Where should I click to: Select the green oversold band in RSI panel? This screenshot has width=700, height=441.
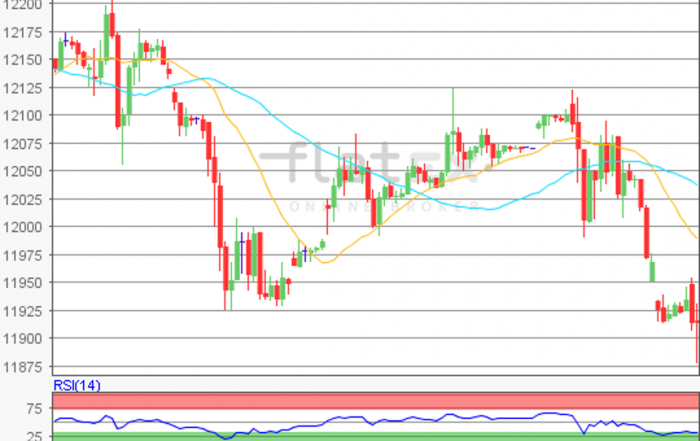pos(375,436)
